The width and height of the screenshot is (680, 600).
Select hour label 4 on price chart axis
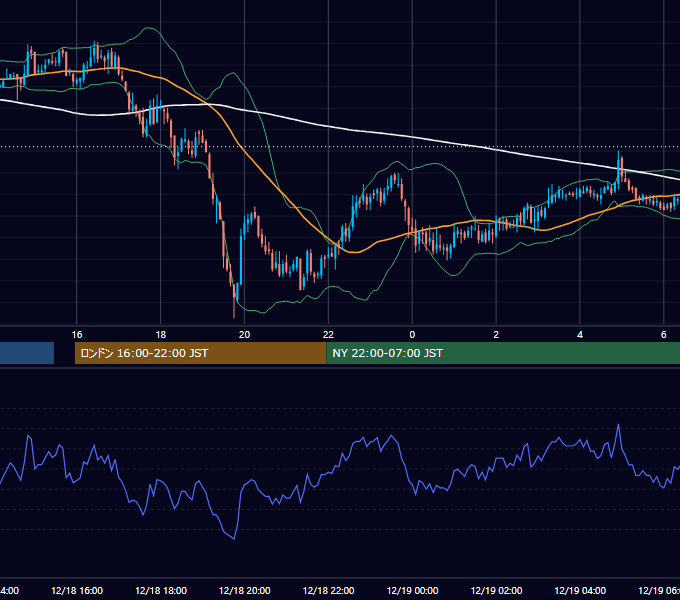click(x=580, y=335)
